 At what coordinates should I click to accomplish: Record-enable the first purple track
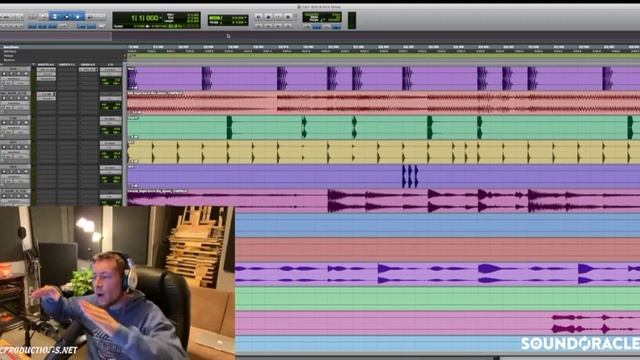[x=4, y=74]
